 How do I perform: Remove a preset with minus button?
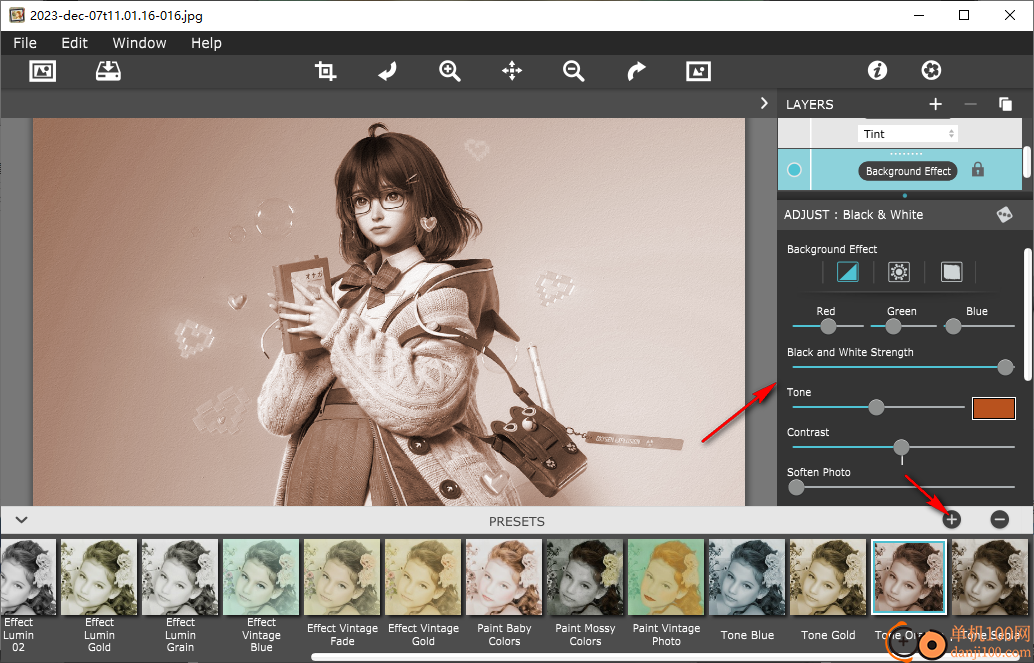point(999,520)
